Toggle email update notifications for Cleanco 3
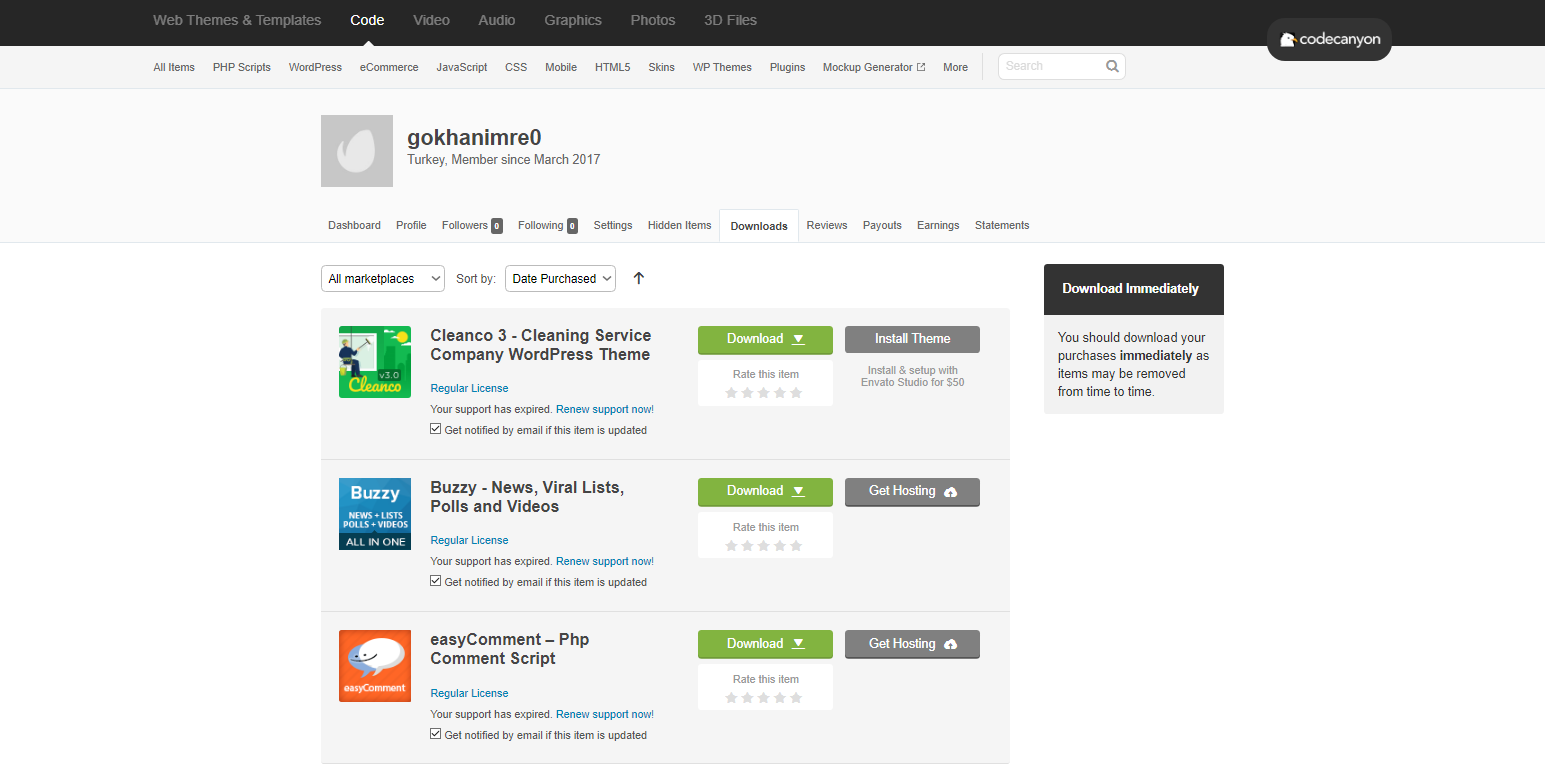This screenshot has width=1560, height=769. click(x=435, y=429)
